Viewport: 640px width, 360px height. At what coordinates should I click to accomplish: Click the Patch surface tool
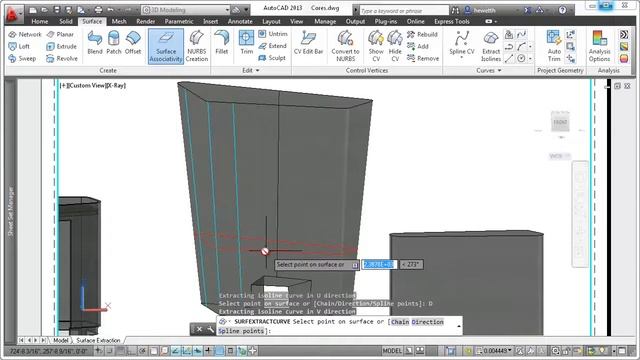114,42
